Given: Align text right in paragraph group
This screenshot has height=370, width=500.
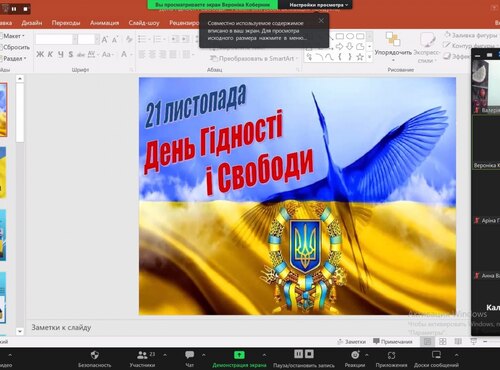Looking at the screenshot, I should pyautogui.click(x=163, y=54).
